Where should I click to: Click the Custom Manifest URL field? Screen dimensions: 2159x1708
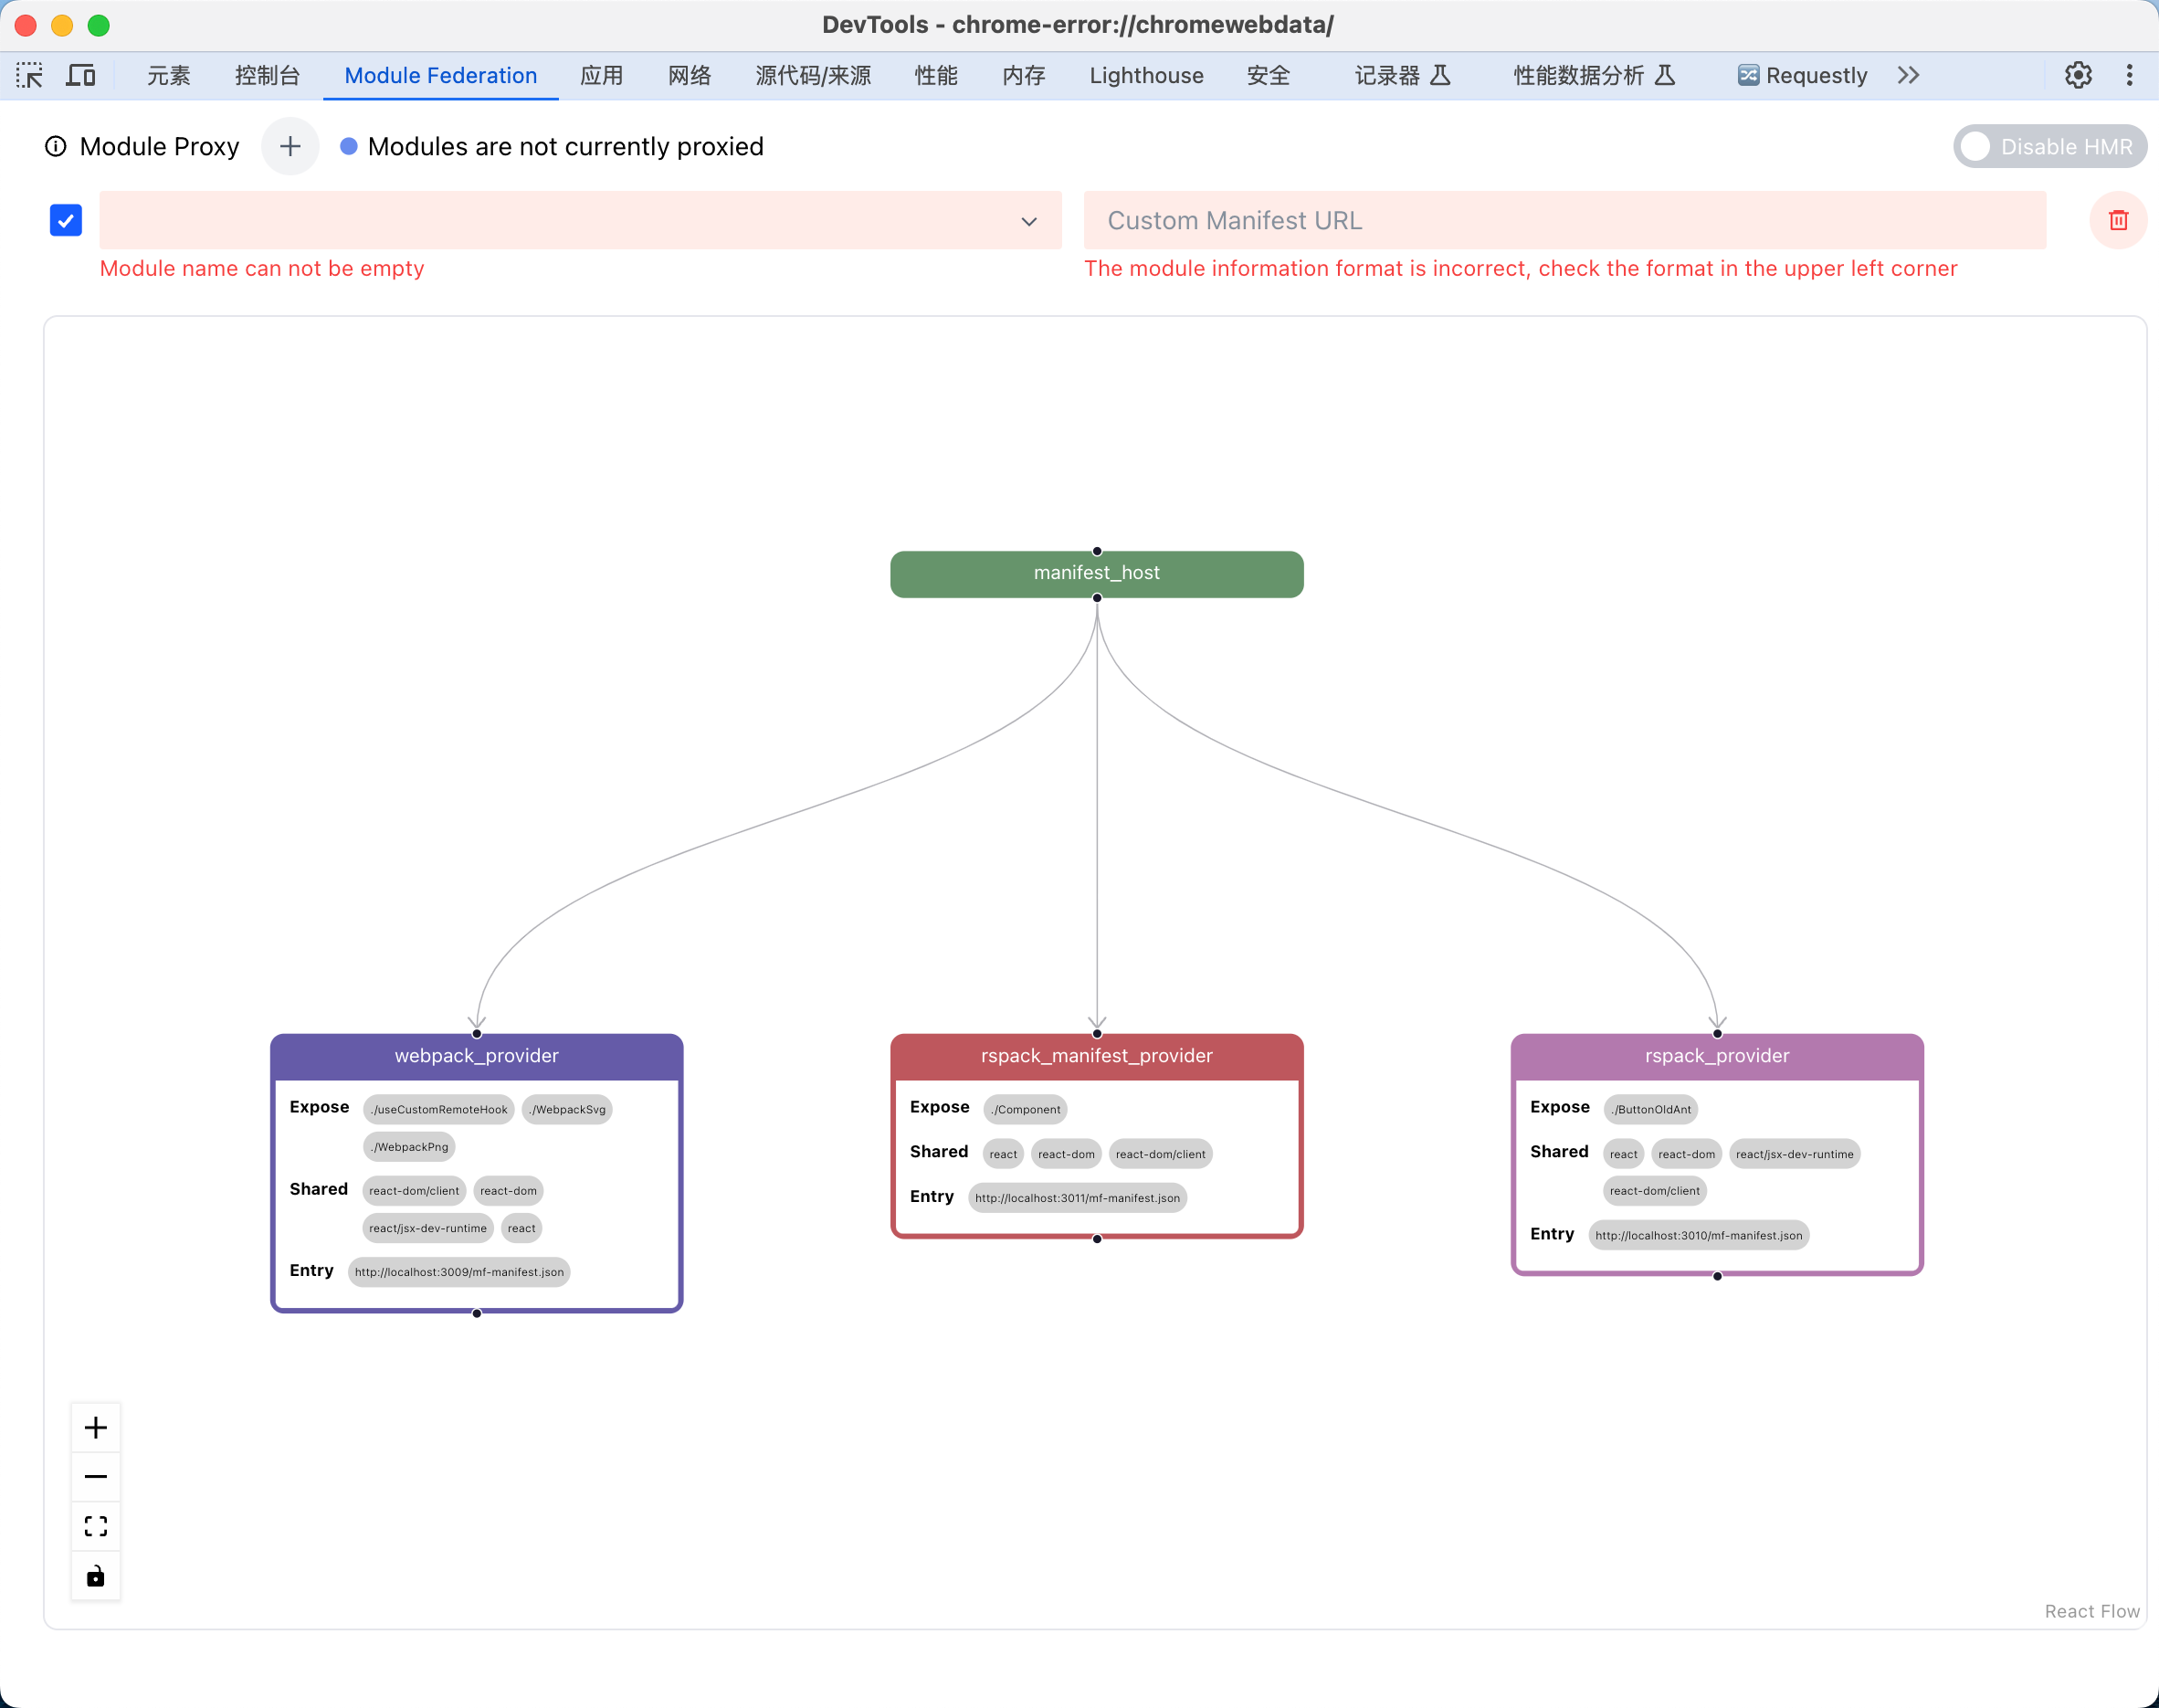pos(1564,221)
